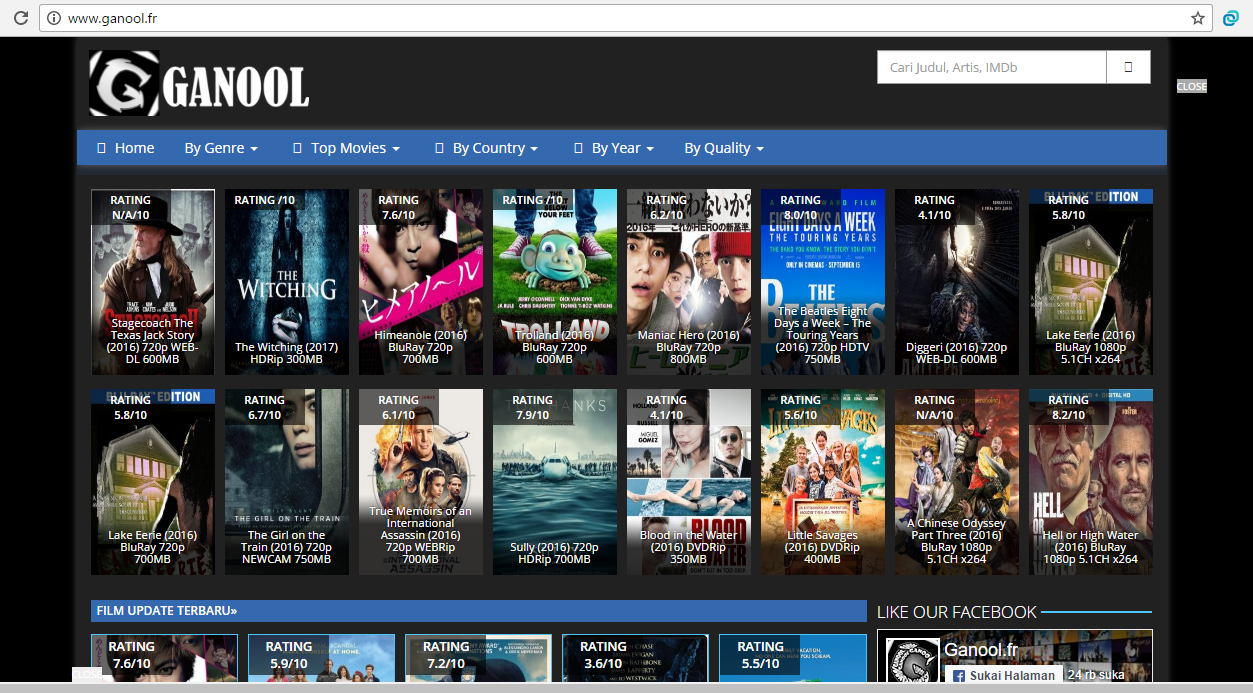Expand the By Country dropdown
The height and width of the screenshot is (693, 1253).
(x=486, y=148)
